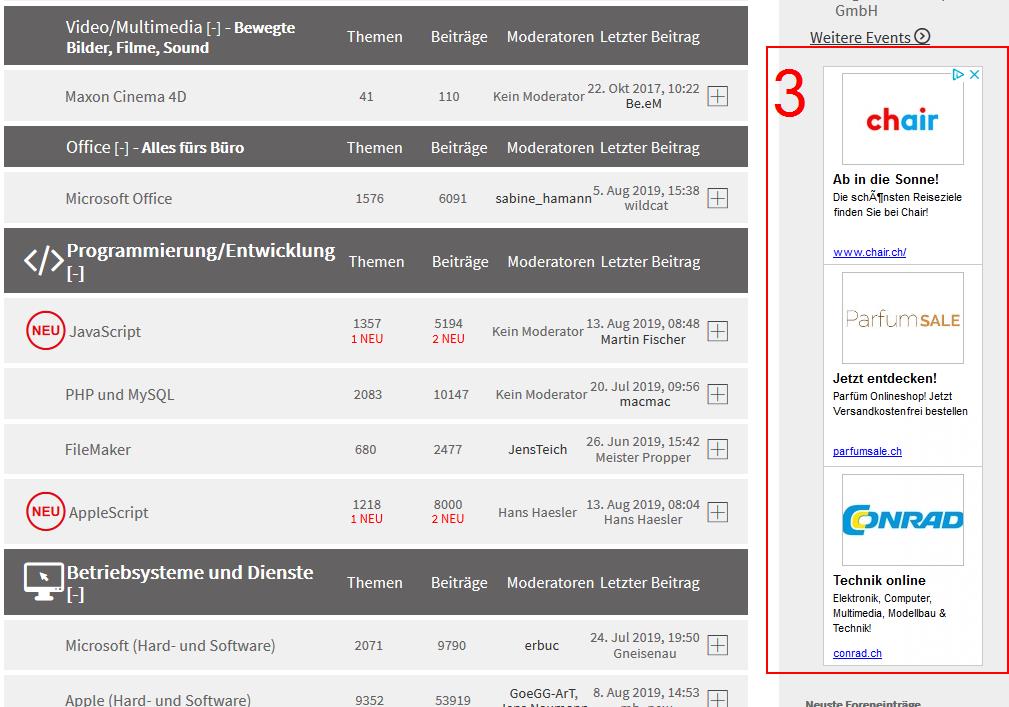Open the AppleScript forum
Image resolution: width=1009 pixels, height=707 pixels.
pyautogui.click(x=109, y=513)
